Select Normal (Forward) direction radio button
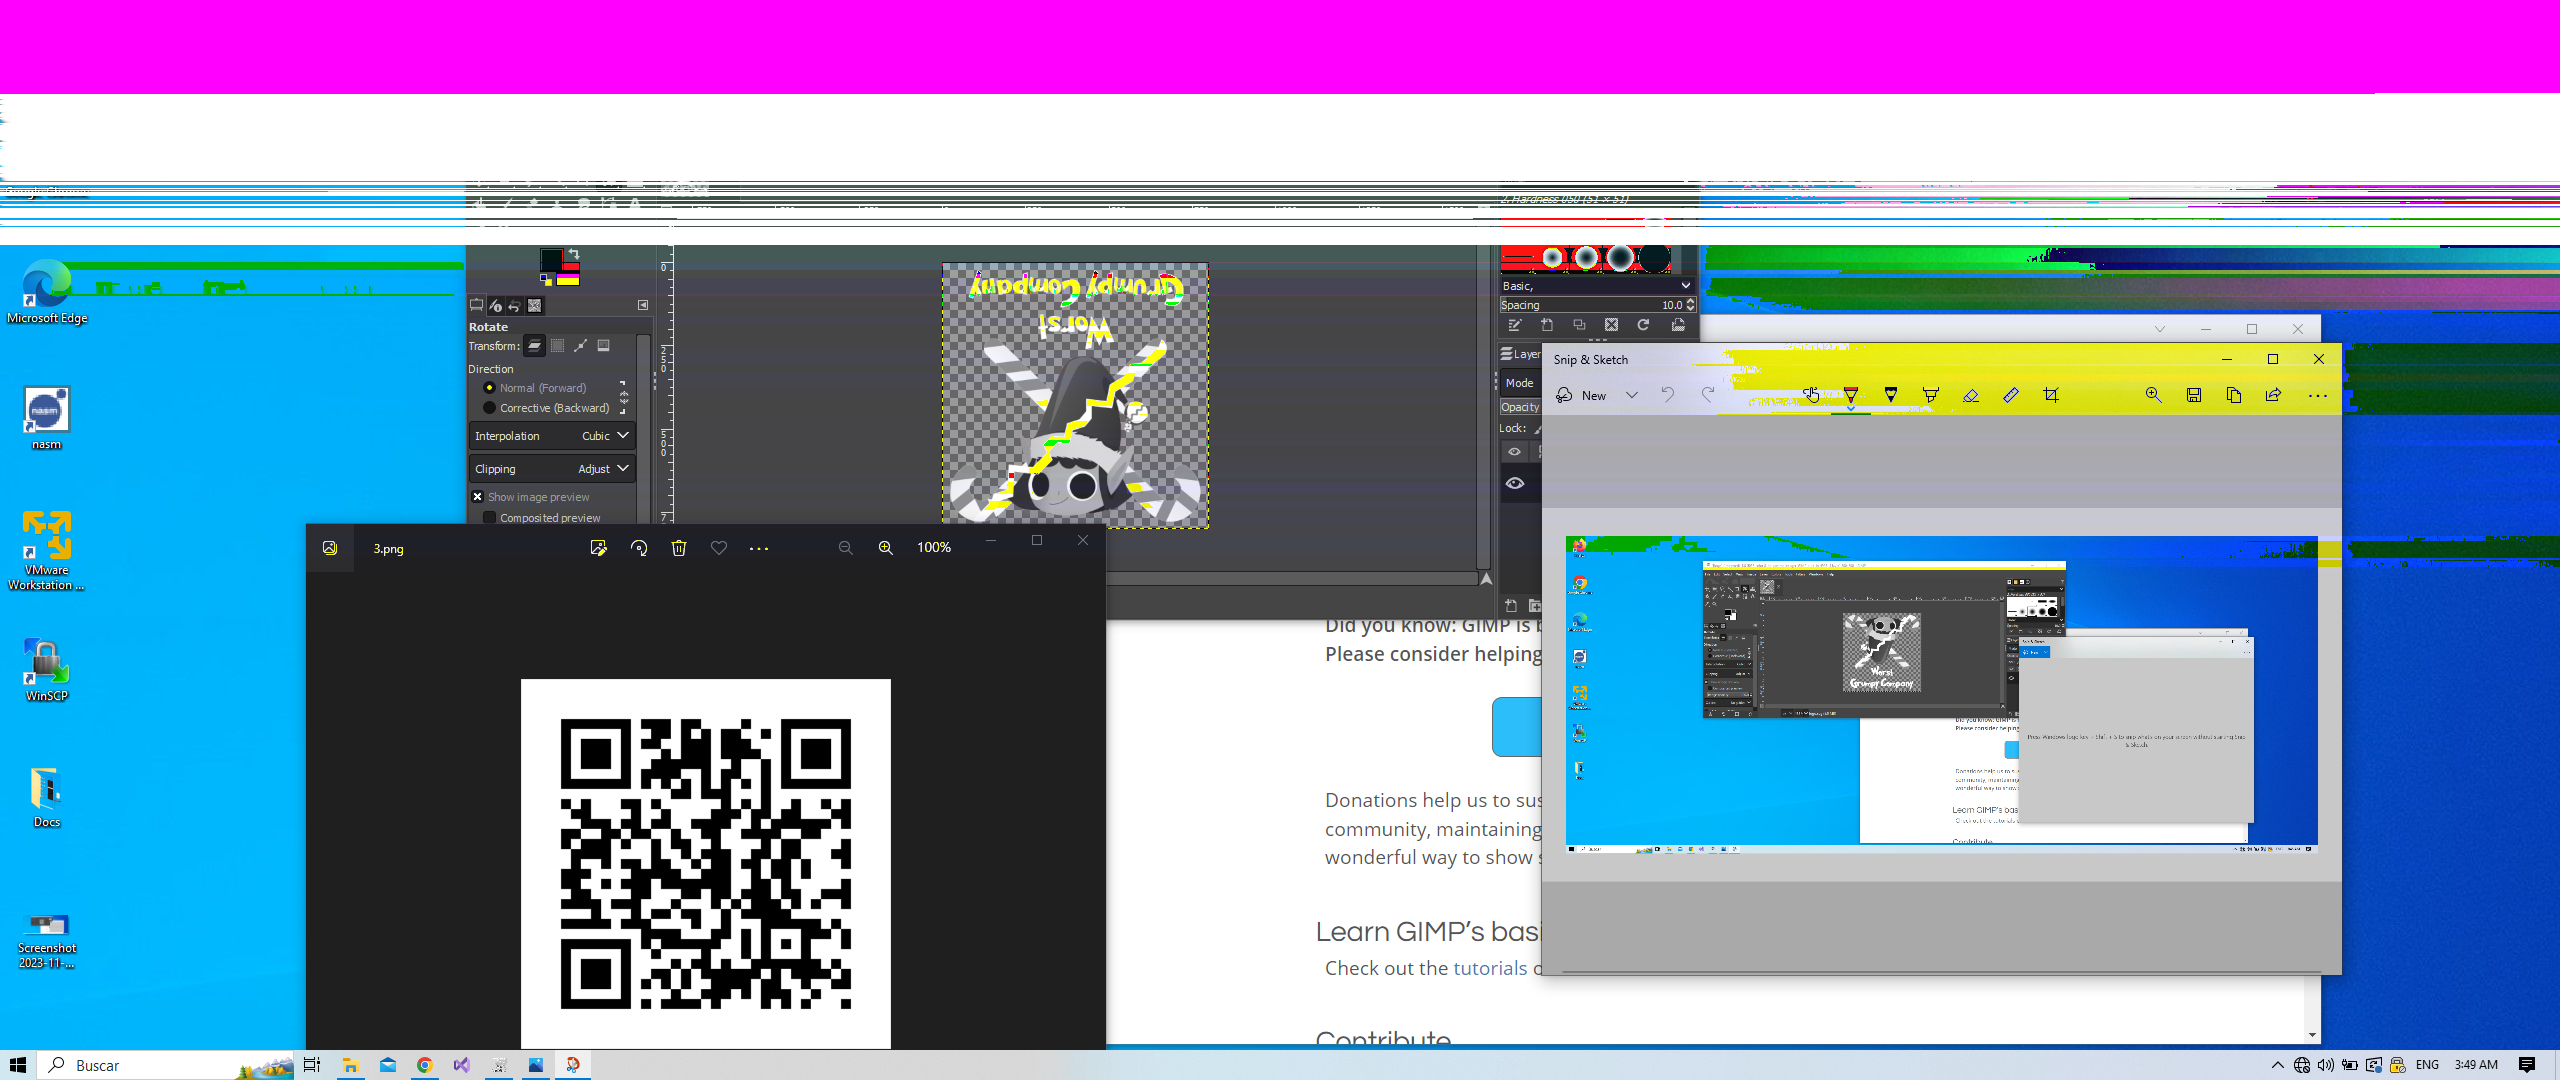The width and height of the screenshot is (2560, 1080). point(489,388)
